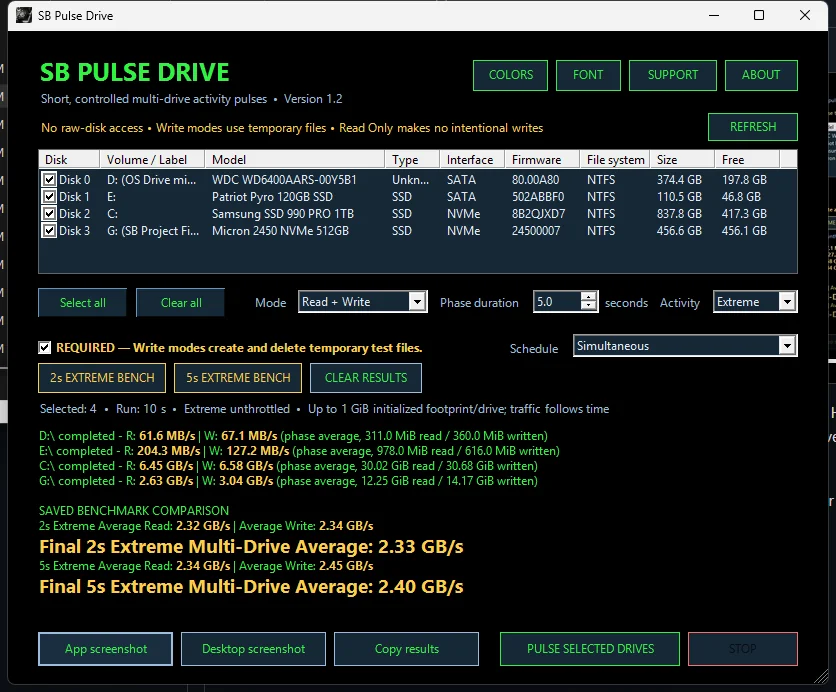Click the Interface column header
The height and width of the screenshot is (692, 836).
(x=472, y=159)
